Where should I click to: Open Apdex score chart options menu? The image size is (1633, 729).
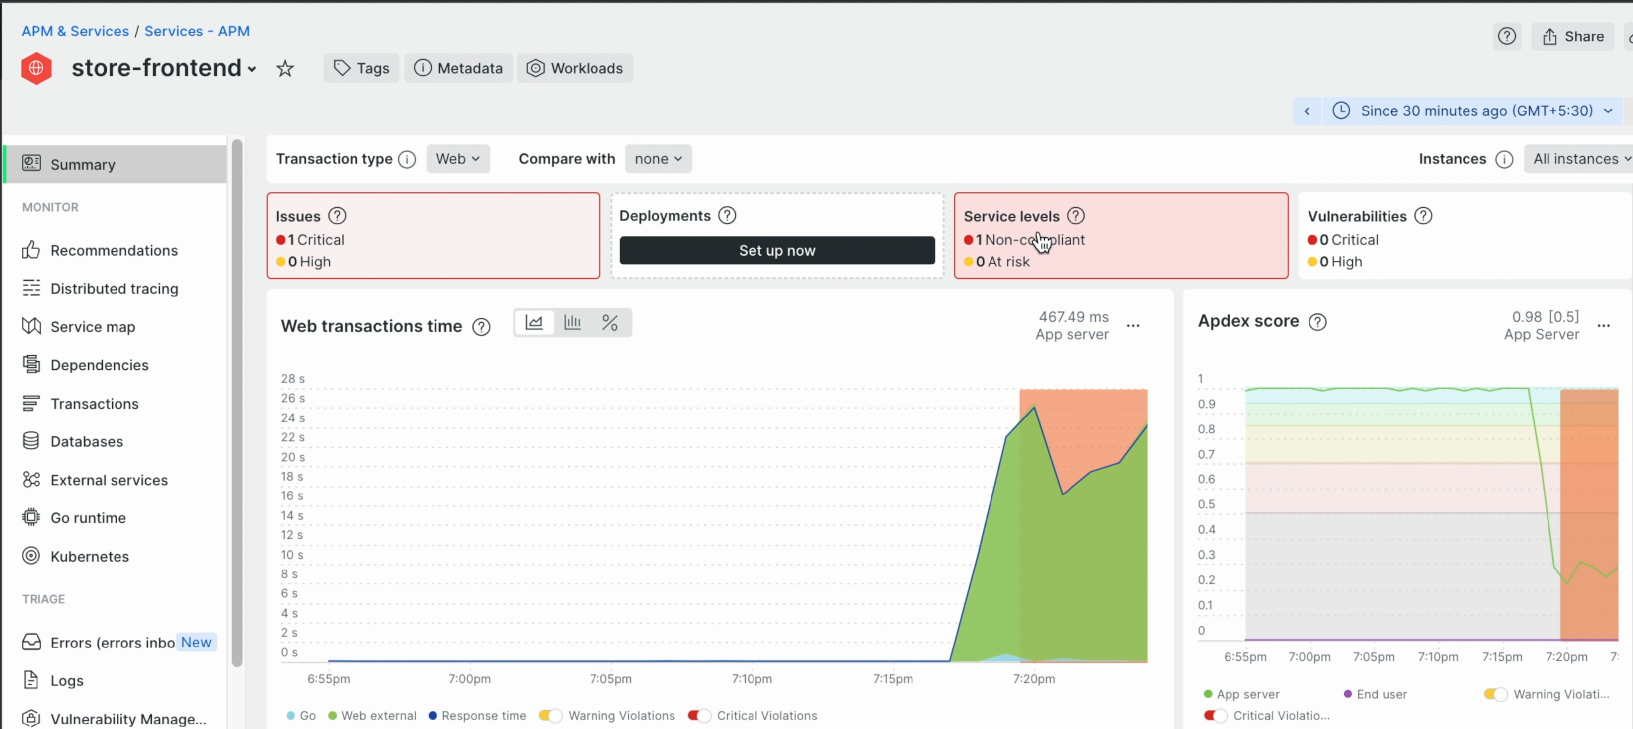[1604, 325]
